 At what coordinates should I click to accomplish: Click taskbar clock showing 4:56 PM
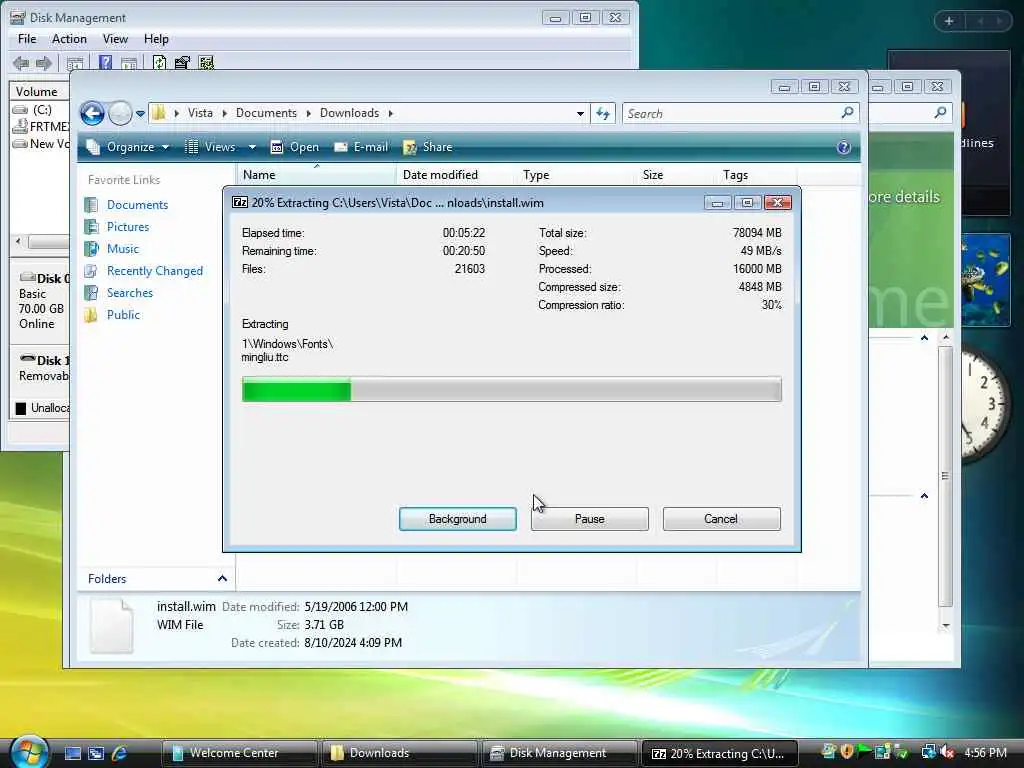coord(985,752)
